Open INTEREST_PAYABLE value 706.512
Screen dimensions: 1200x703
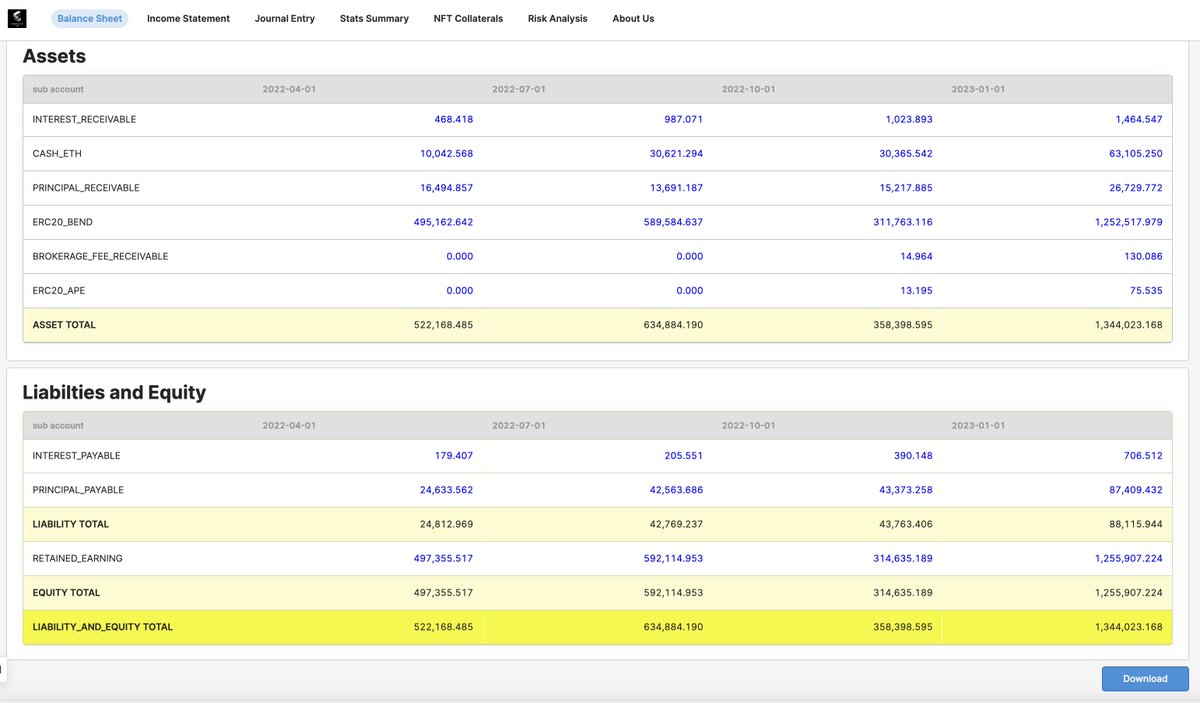[x=1144, y=455]
